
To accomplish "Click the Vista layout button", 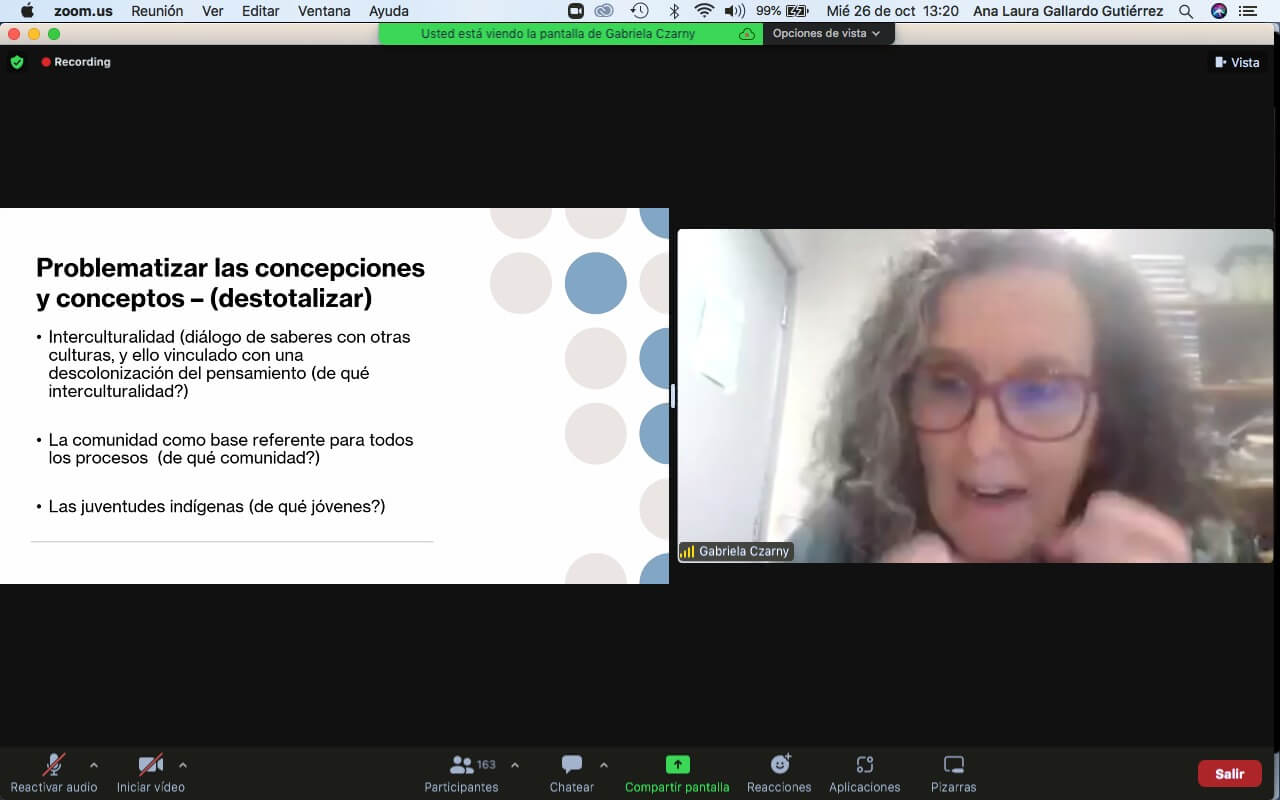I will (1237, 62).
